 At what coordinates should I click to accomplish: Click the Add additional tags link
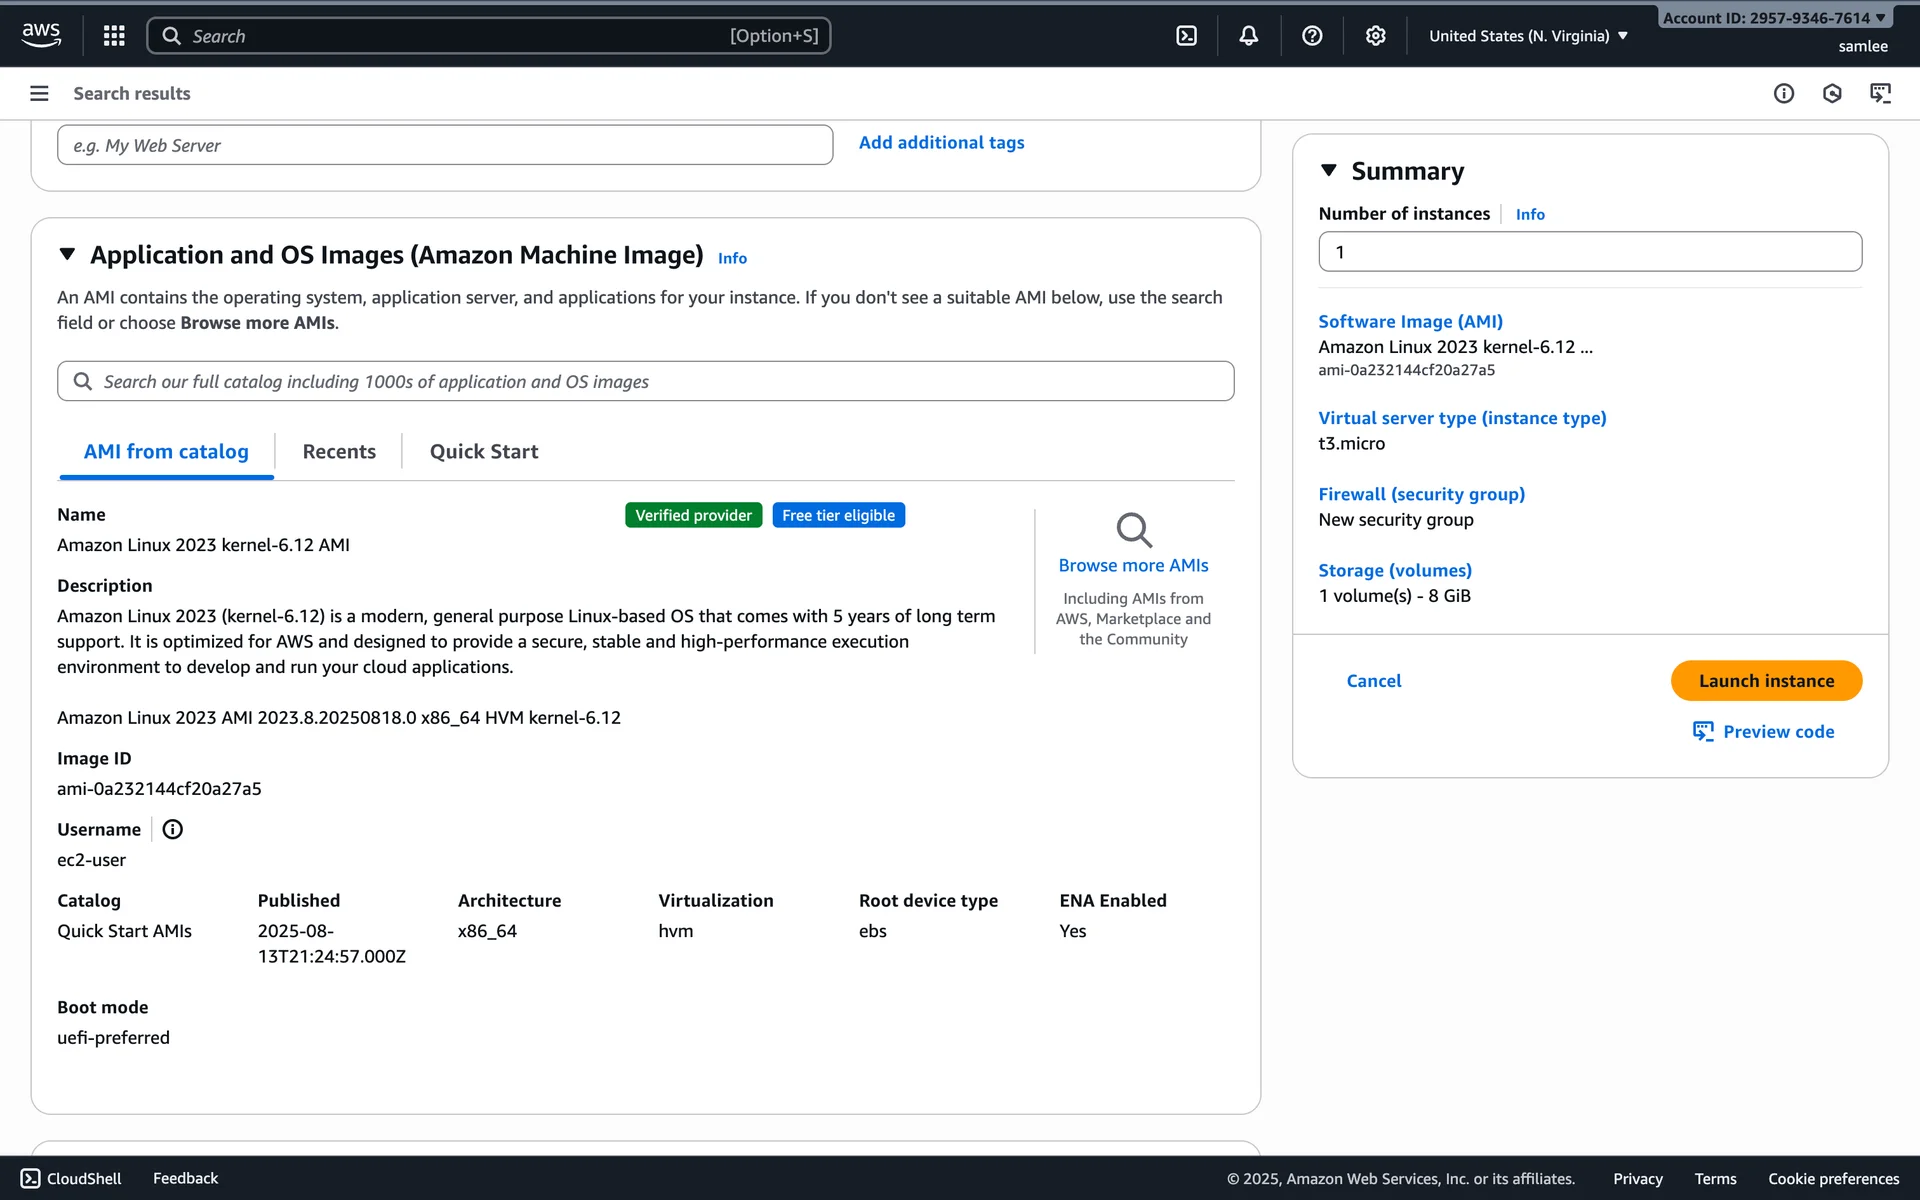click(941, 143)
